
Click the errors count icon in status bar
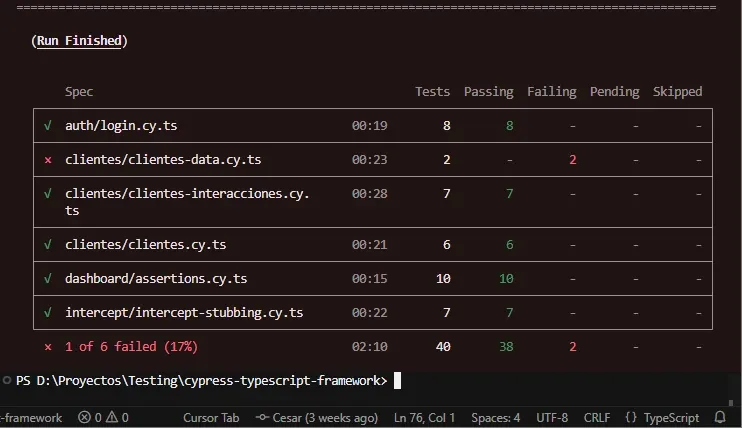click(x=84, y=418)
